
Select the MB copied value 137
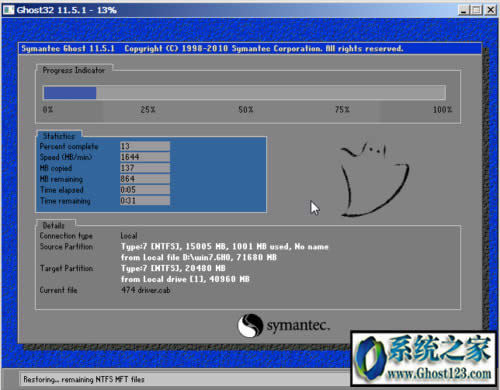coord(145,168)
